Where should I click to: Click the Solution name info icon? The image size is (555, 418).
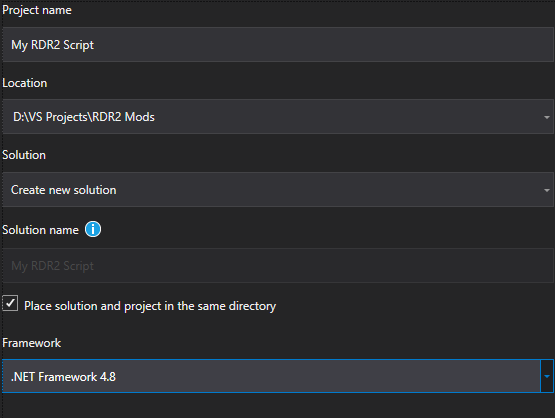click(x=93, y=229)
